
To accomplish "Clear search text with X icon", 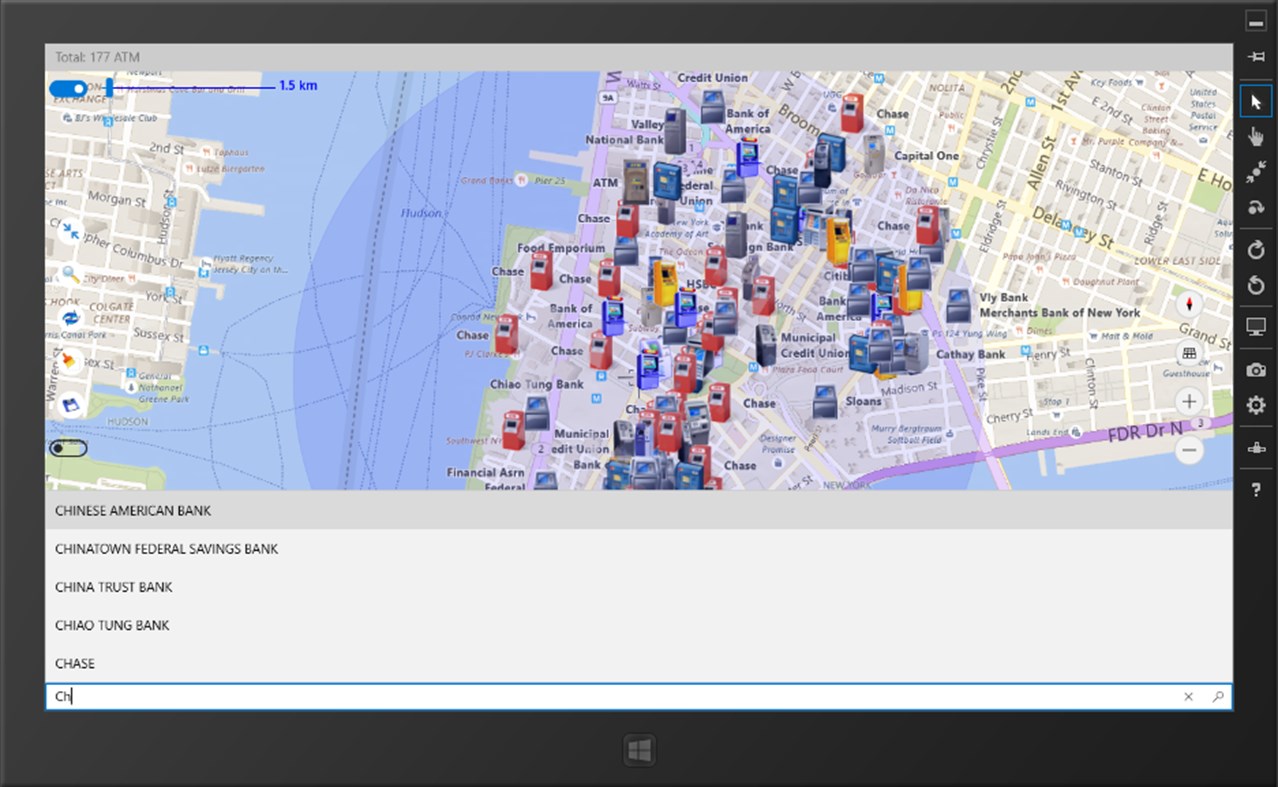I will pyautogui.click(x=1188, y=697).
